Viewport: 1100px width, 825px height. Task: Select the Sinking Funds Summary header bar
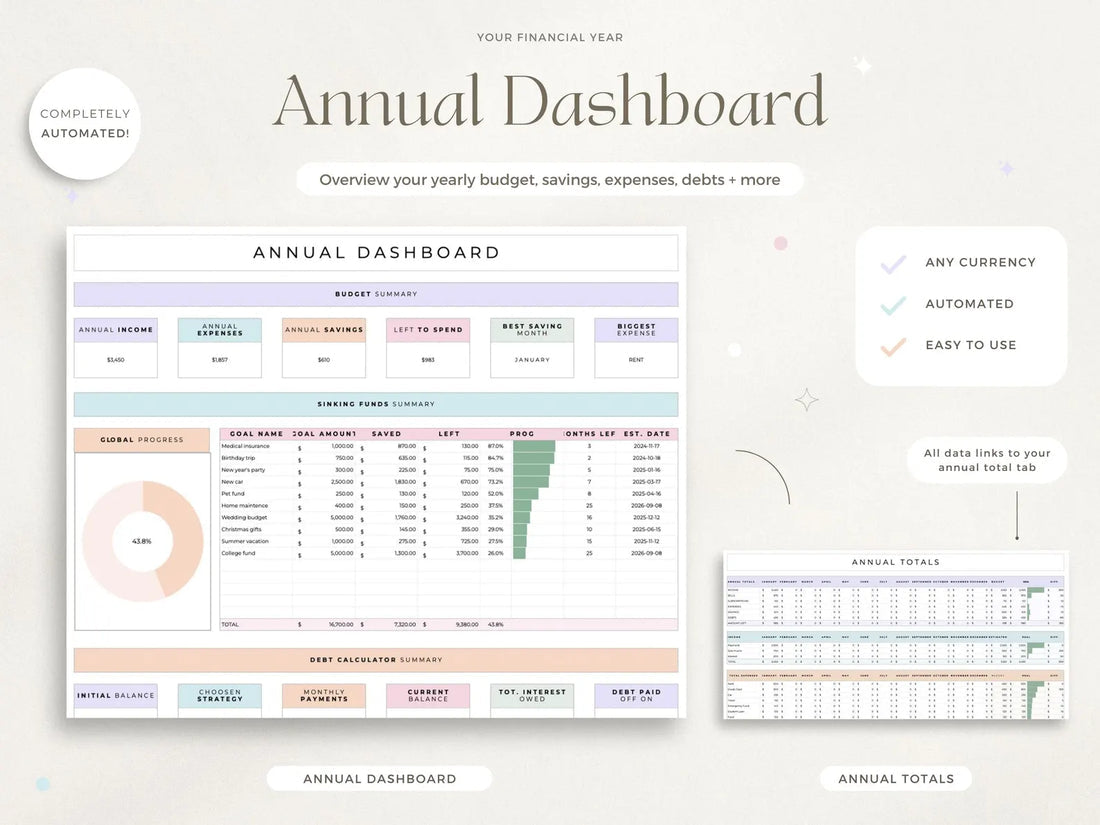click(376, 404)
